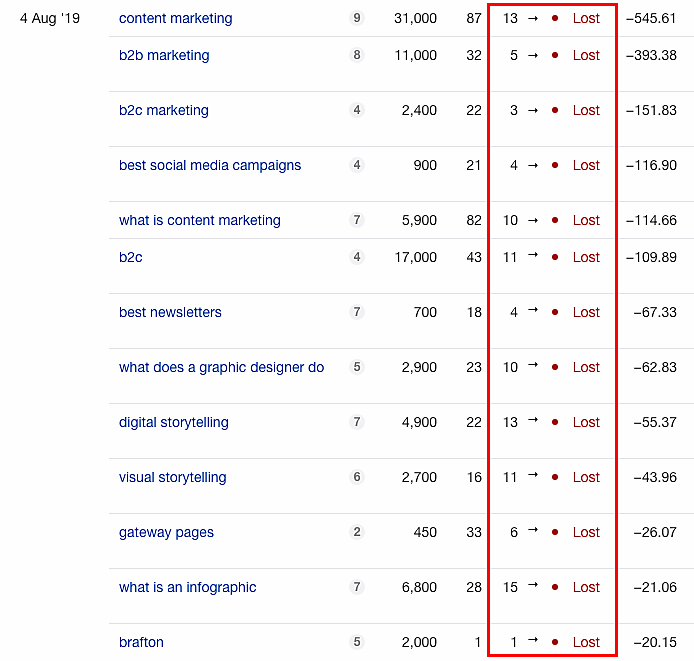Open the what is content marketing link
Screen dimensions: 694x661
[200, 220]
